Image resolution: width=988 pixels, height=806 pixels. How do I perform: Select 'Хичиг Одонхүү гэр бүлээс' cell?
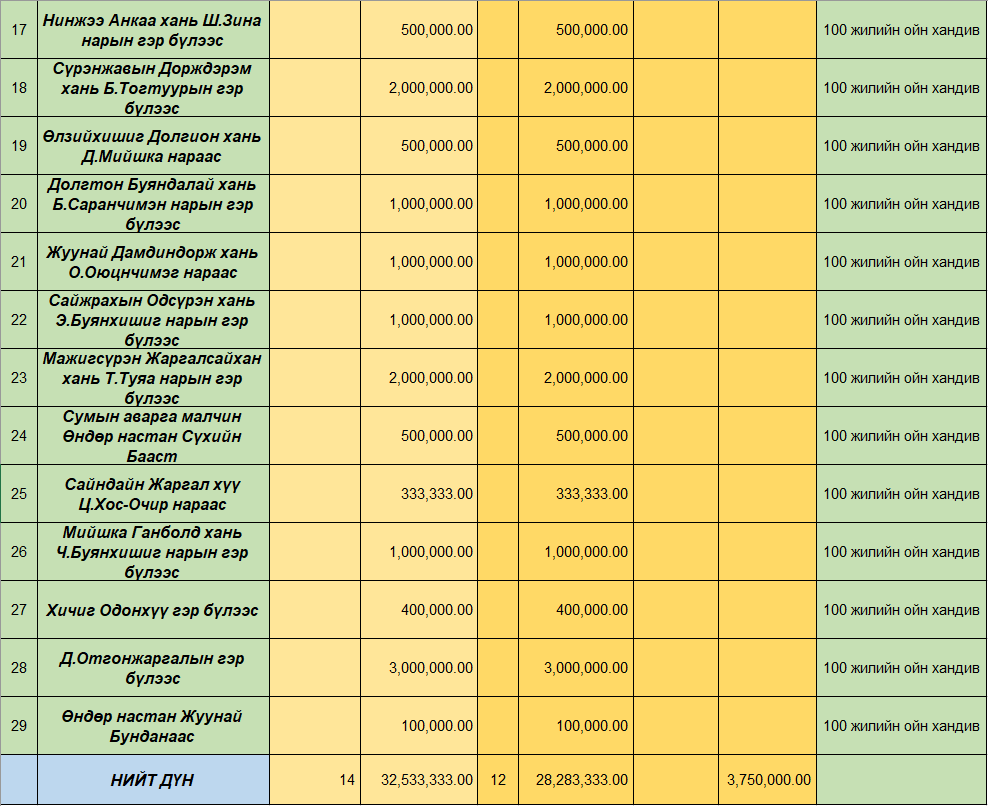pyautogui.click(x=153, y=609)
